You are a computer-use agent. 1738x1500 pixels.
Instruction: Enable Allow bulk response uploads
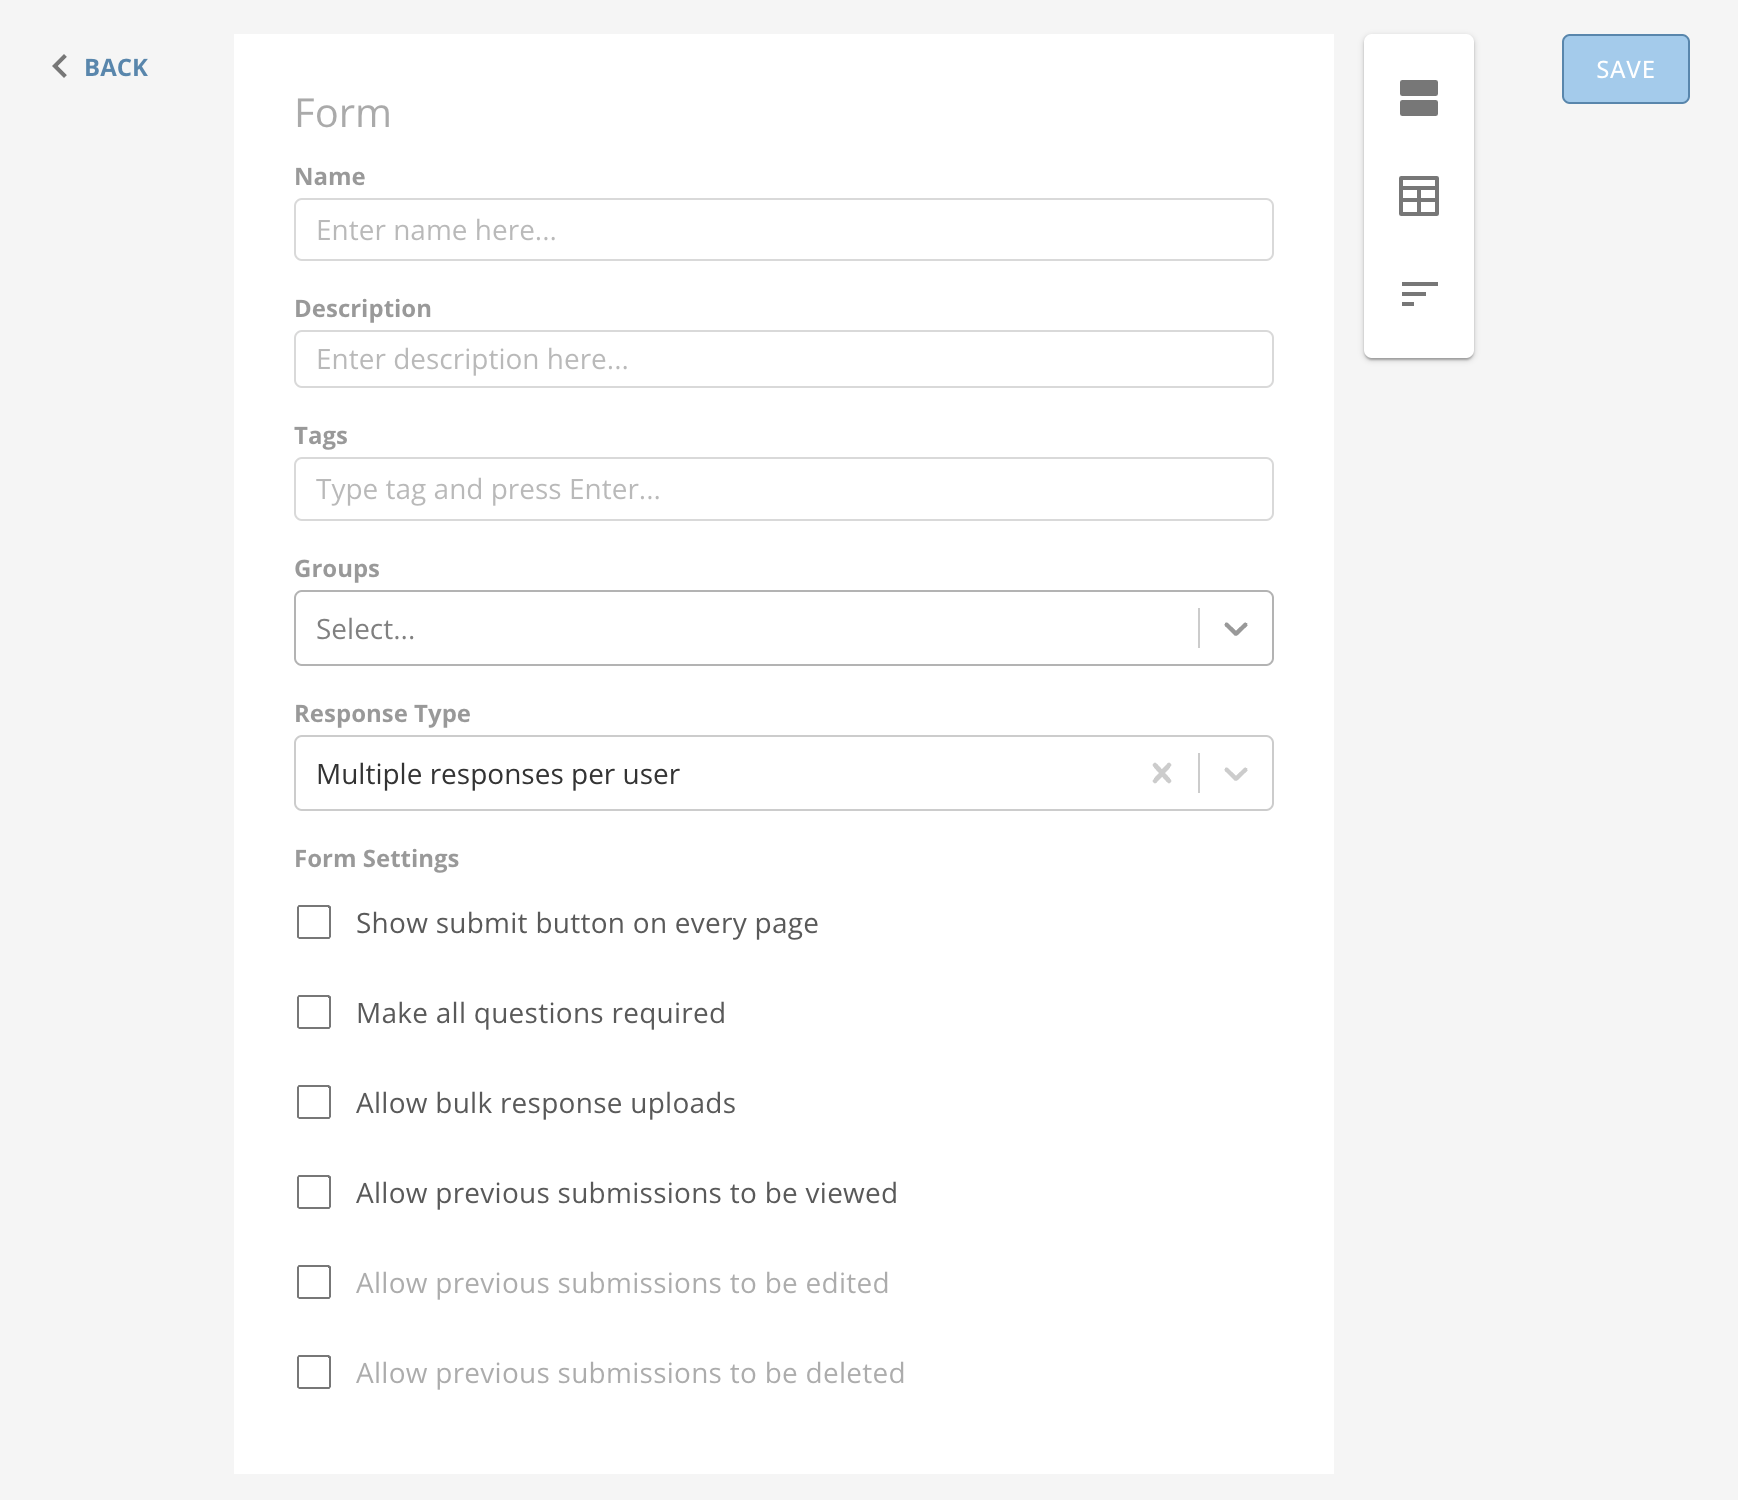[313, 1102]
